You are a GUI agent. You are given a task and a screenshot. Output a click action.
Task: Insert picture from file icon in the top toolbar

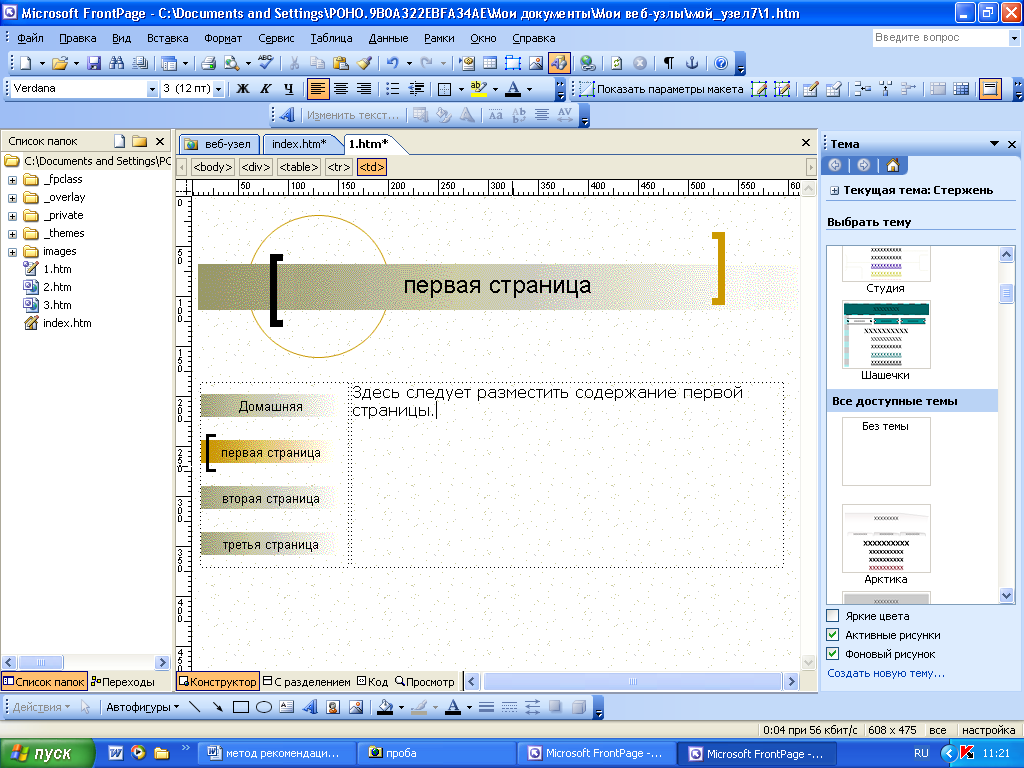(x=536, y=63)
